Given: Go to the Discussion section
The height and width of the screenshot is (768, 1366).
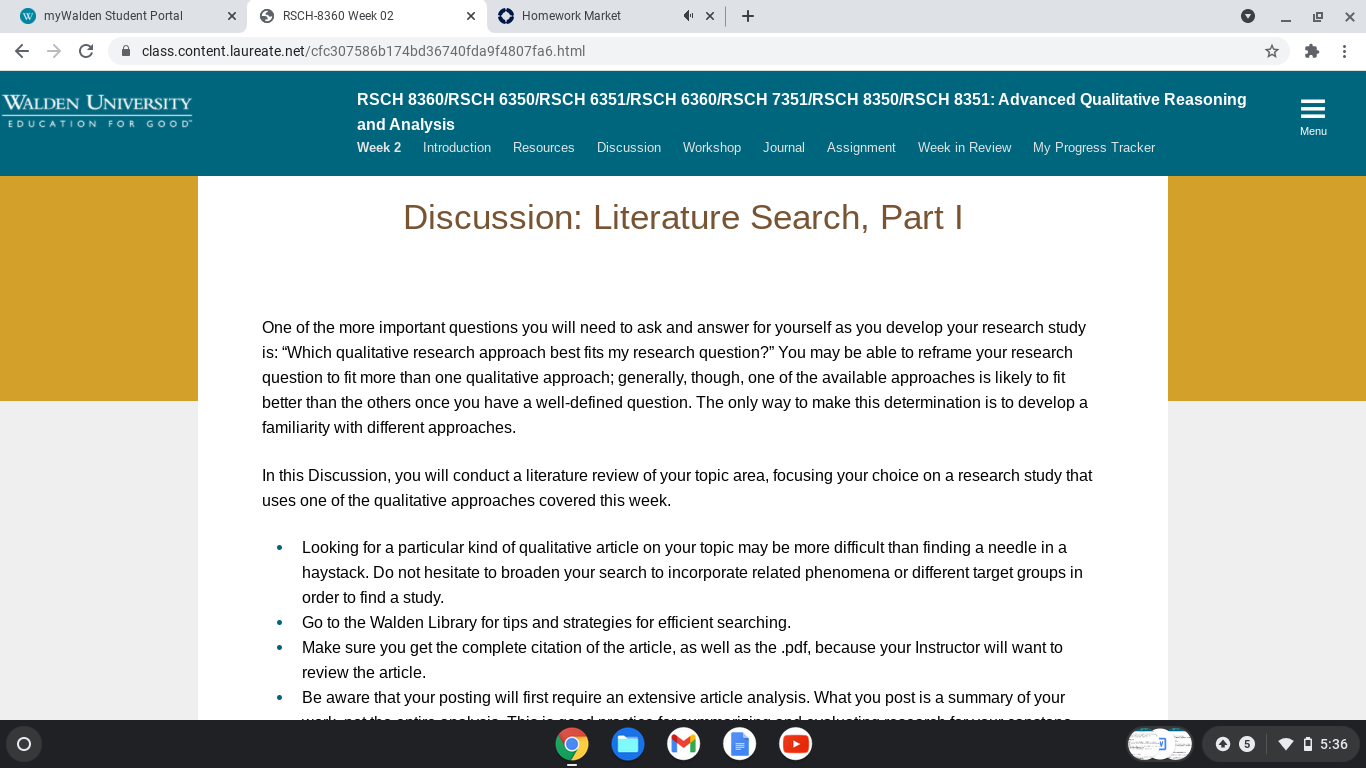Looking at the screenshot, I should tap(629, 147).
